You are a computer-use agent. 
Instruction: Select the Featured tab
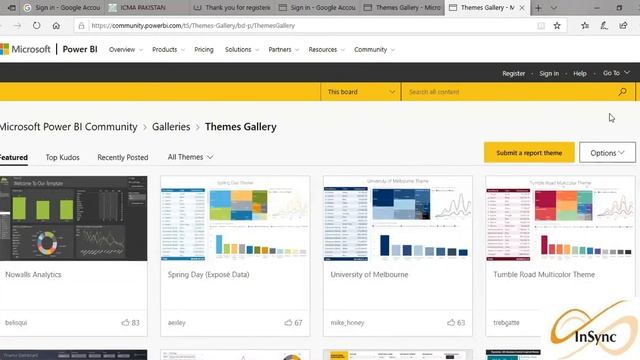[x=13, y=158]
